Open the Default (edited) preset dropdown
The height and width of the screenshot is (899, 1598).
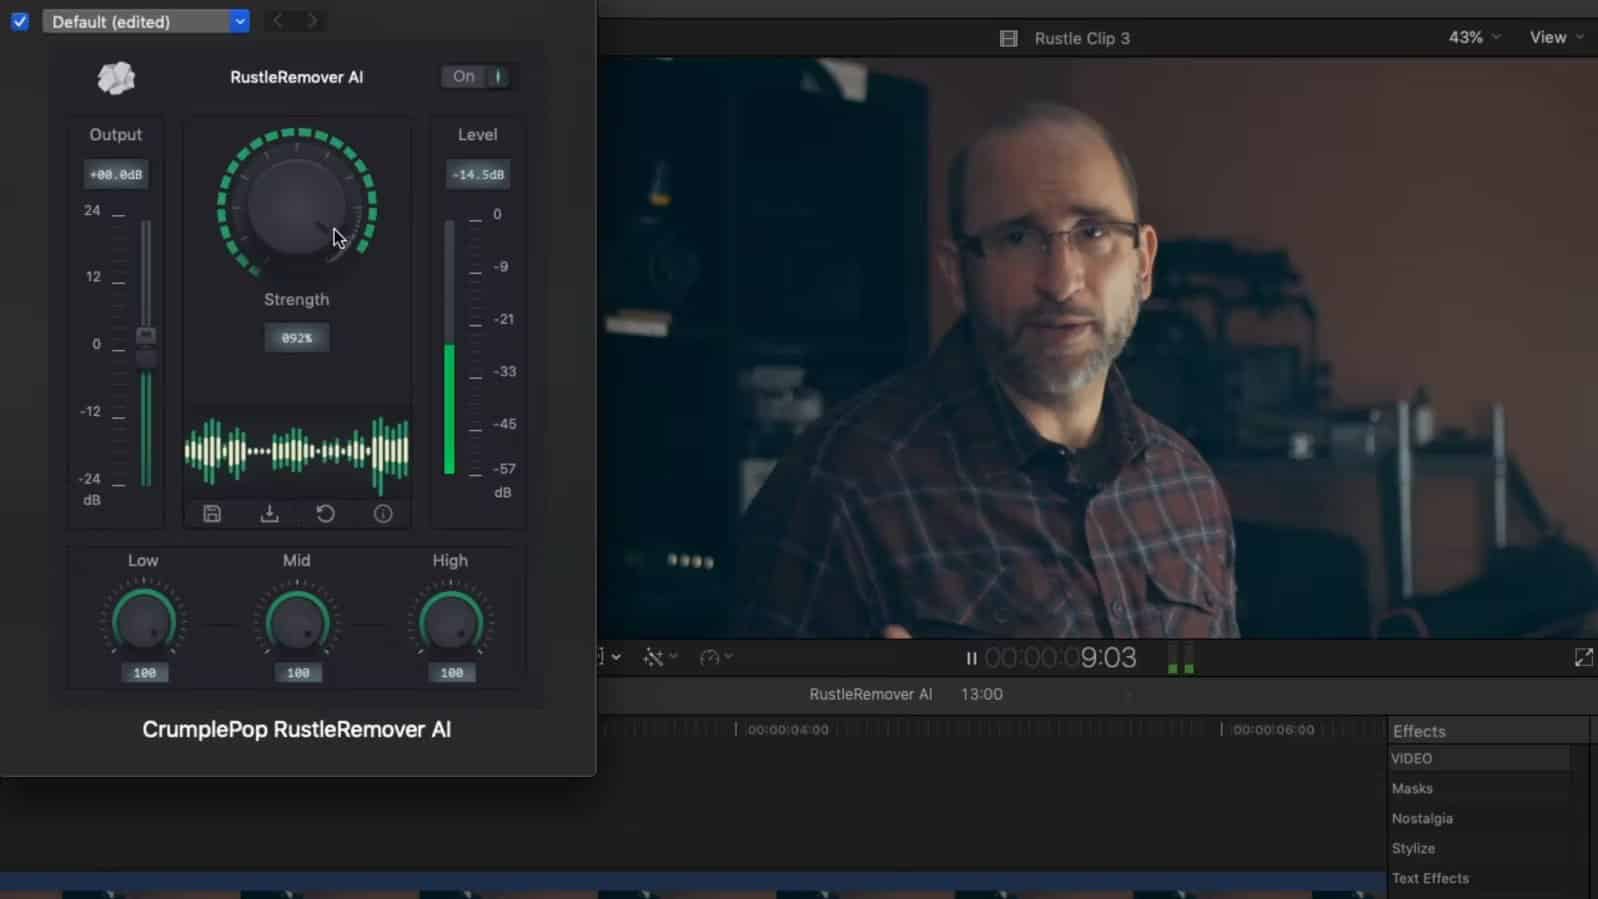[x=146, y=21]
